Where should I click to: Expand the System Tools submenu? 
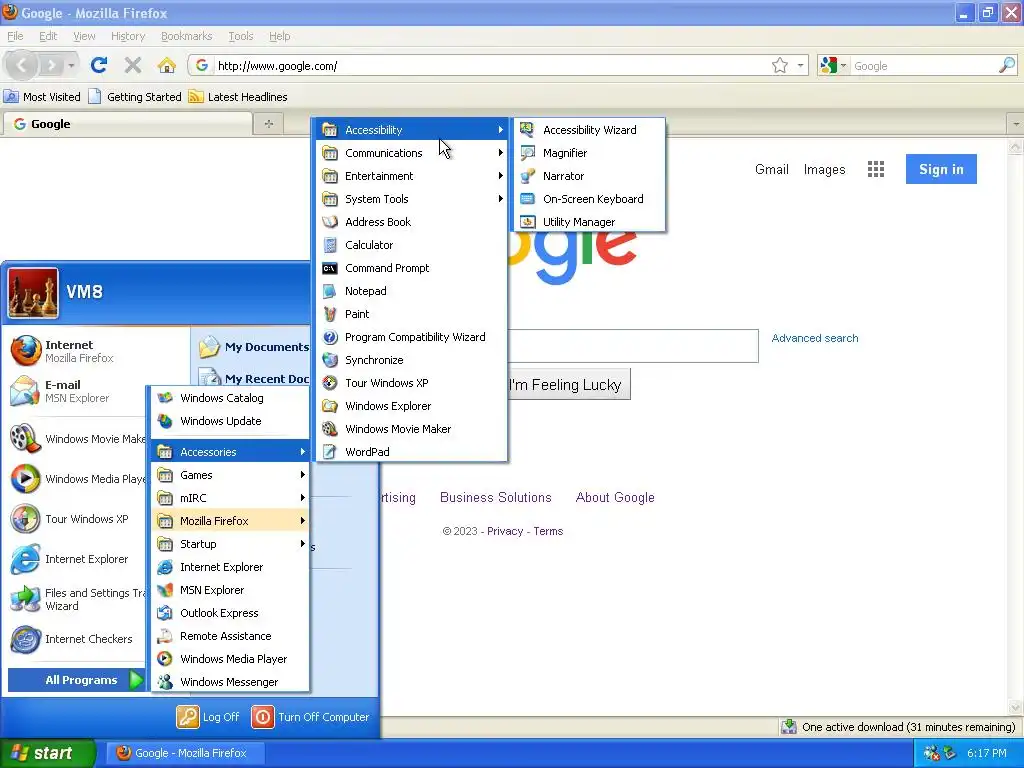(x=411, y=199)
